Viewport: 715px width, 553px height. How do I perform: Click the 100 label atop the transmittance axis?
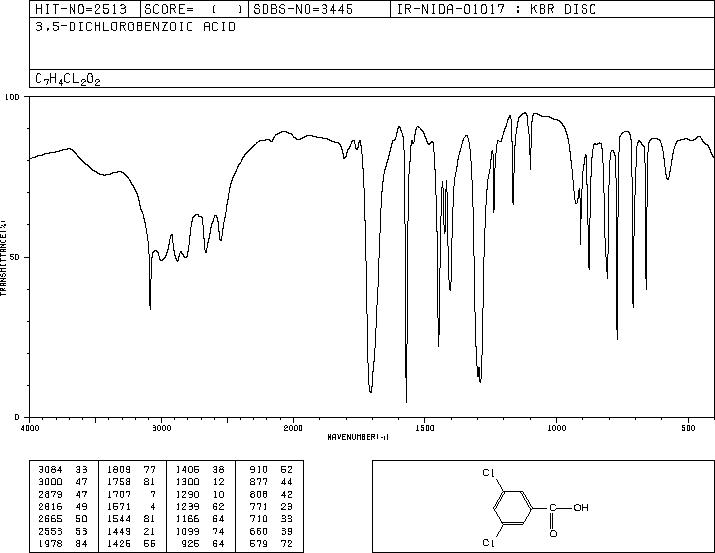tap(12, 97)
